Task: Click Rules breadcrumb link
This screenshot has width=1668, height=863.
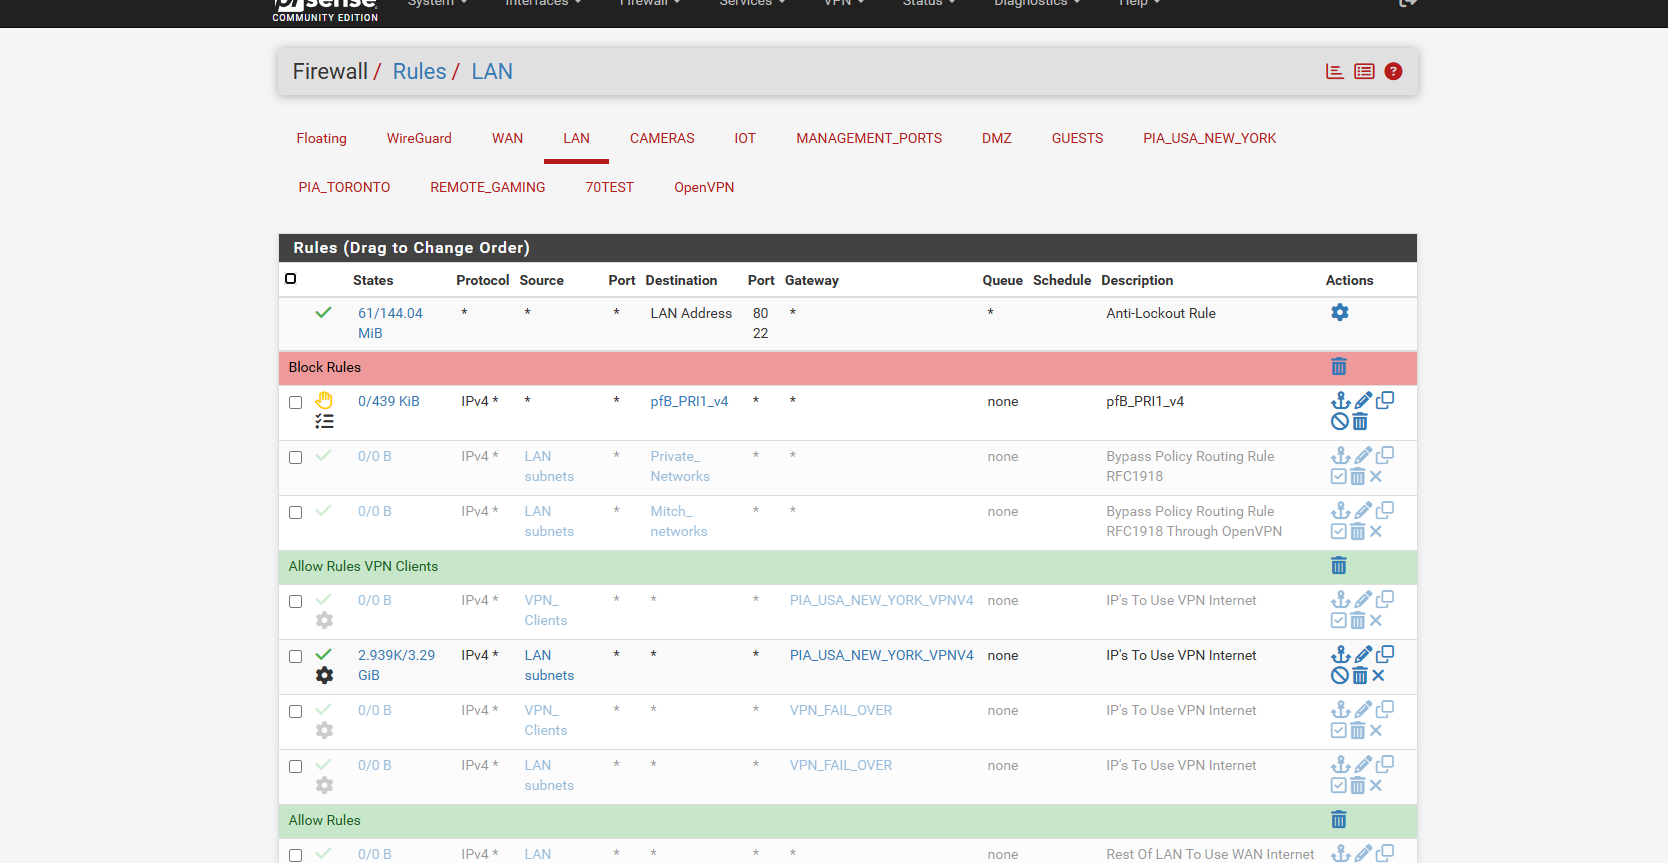Action: [419, 71]
